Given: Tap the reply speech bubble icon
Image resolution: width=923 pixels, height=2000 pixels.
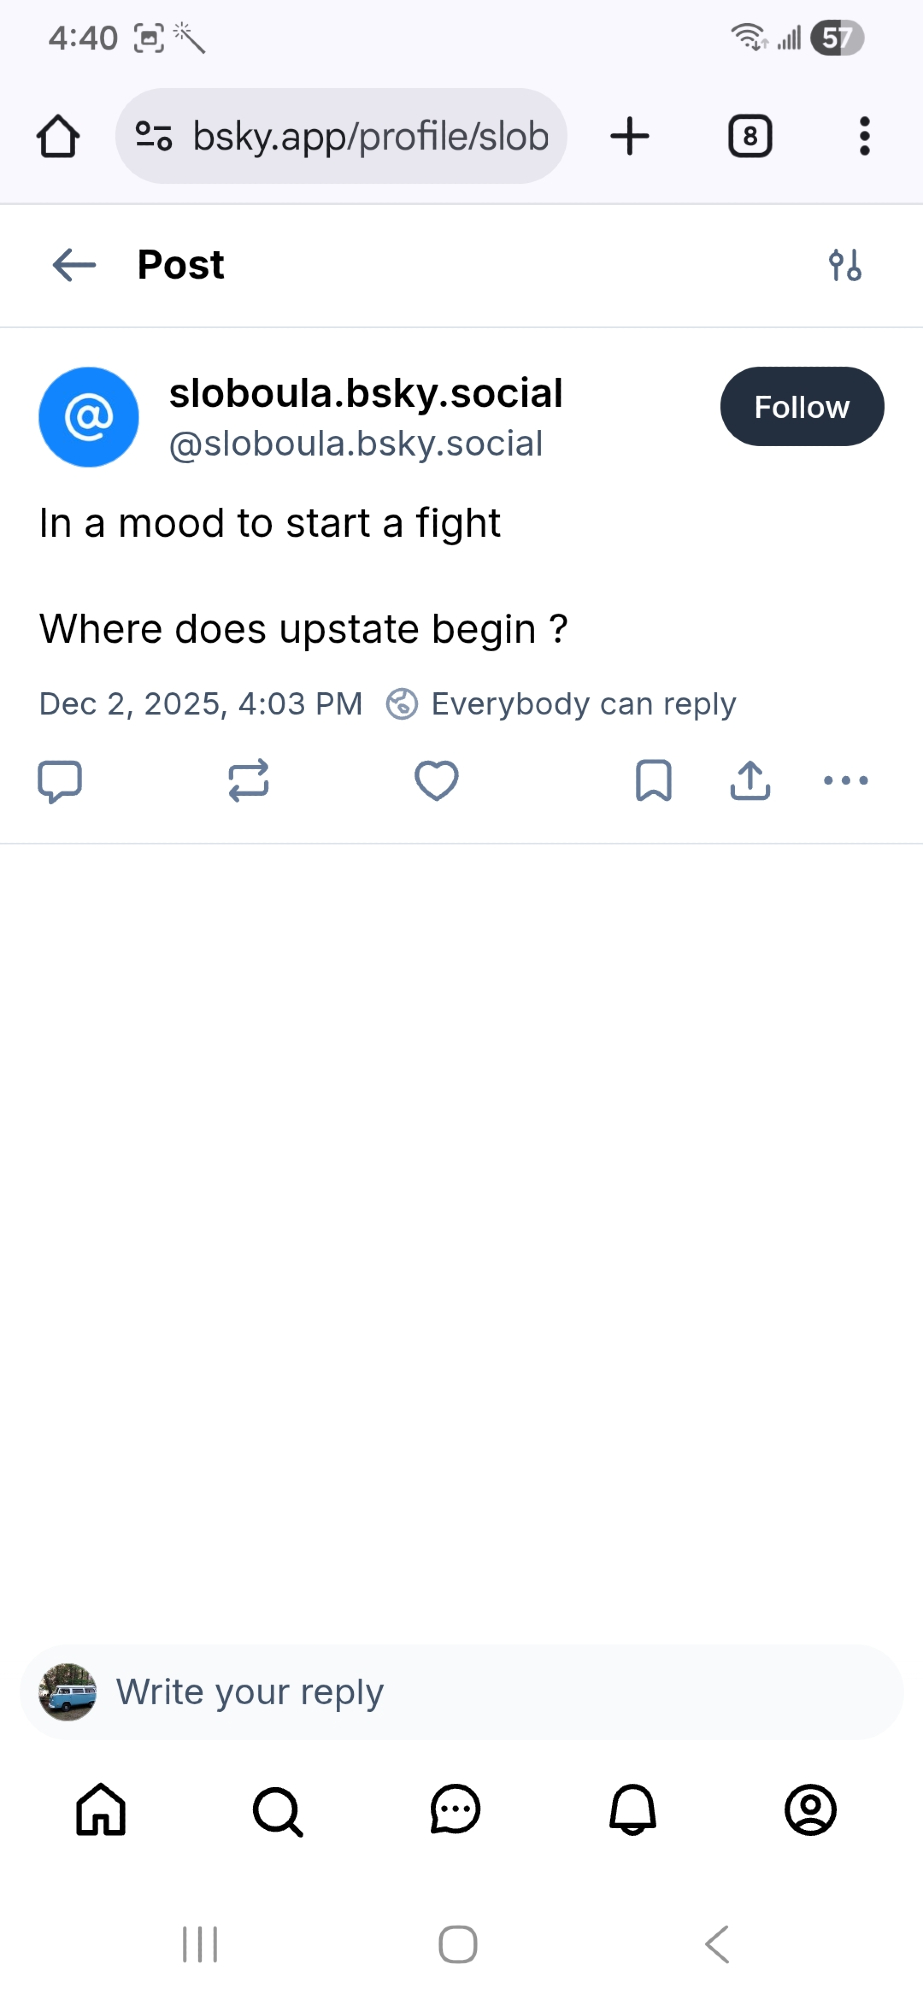Looking at the screenshot, I should (x=59, y=781).
